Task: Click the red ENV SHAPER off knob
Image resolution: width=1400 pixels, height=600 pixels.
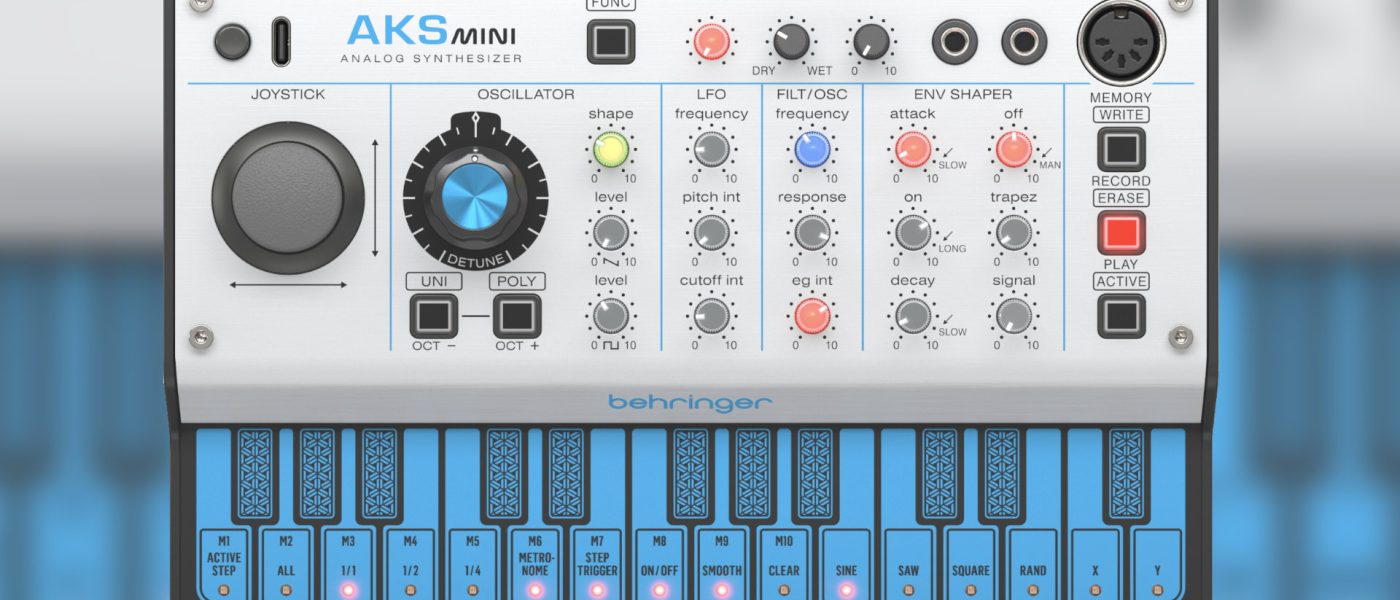Action: point(1014,150)
